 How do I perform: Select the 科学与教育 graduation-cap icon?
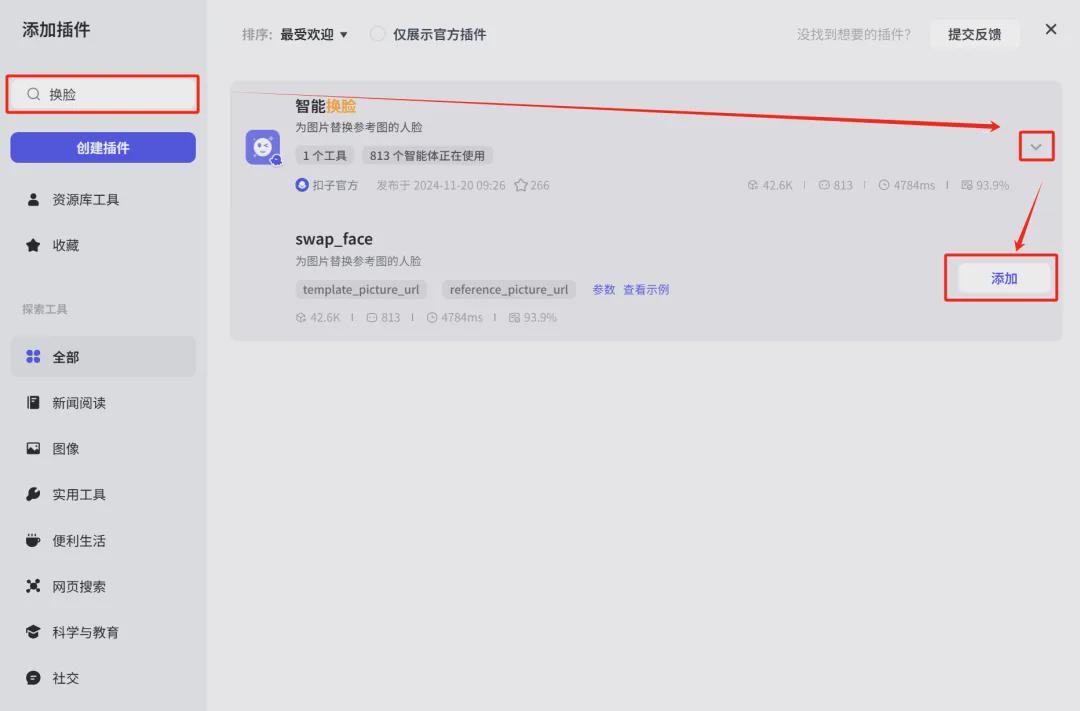(x=35, y=632)
